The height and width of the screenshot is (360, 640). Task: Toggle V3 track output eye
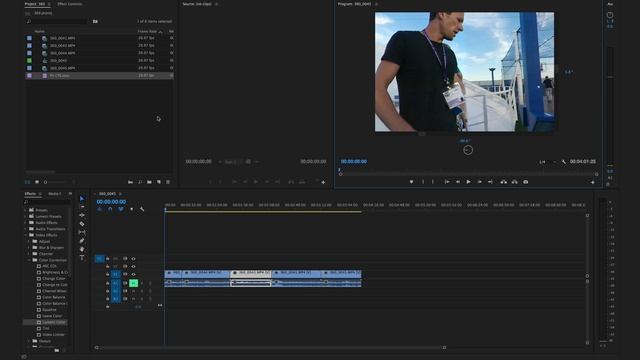[x=133, y=259]
